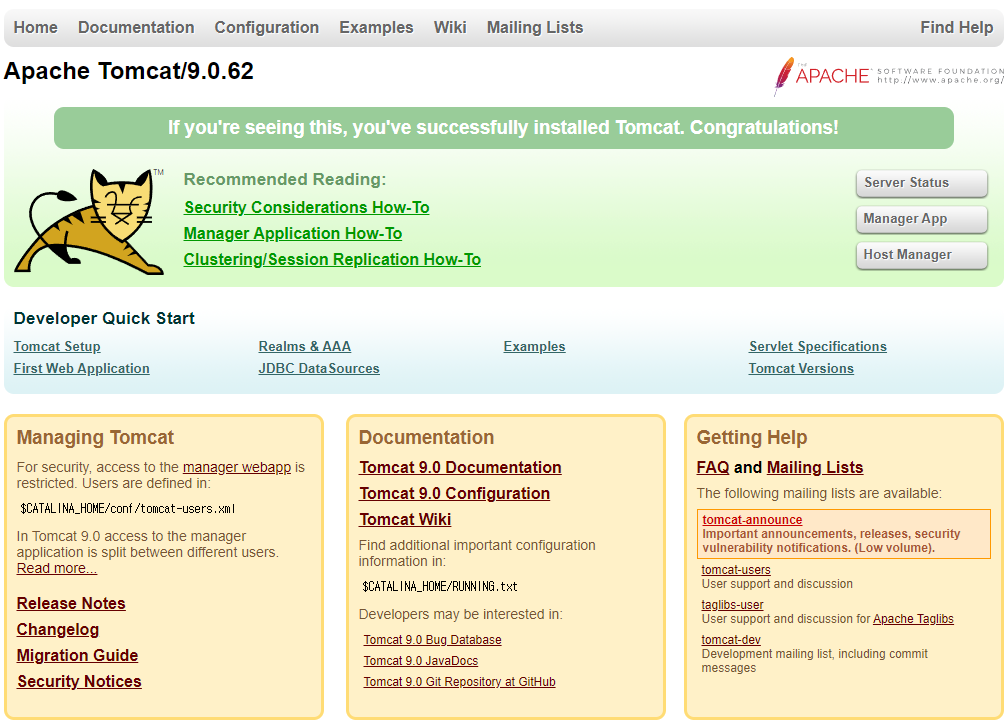
Task: Open Examples link under Developer Quick Start
Action: [534, 346]
